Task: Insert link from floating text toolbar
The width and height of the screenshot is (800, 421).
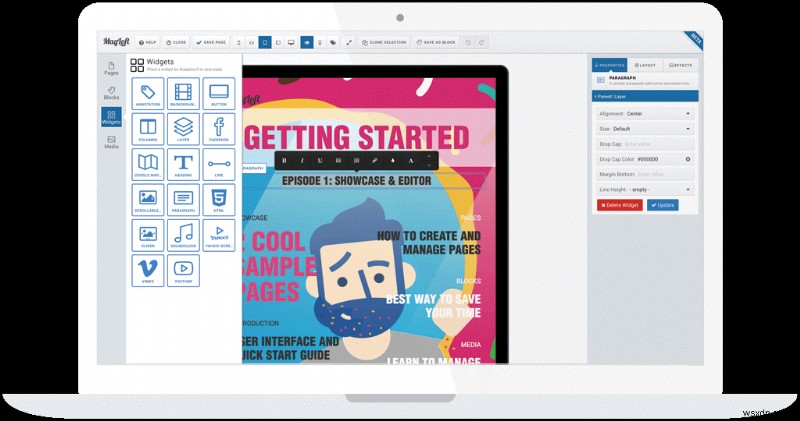Action: [374, 161]
